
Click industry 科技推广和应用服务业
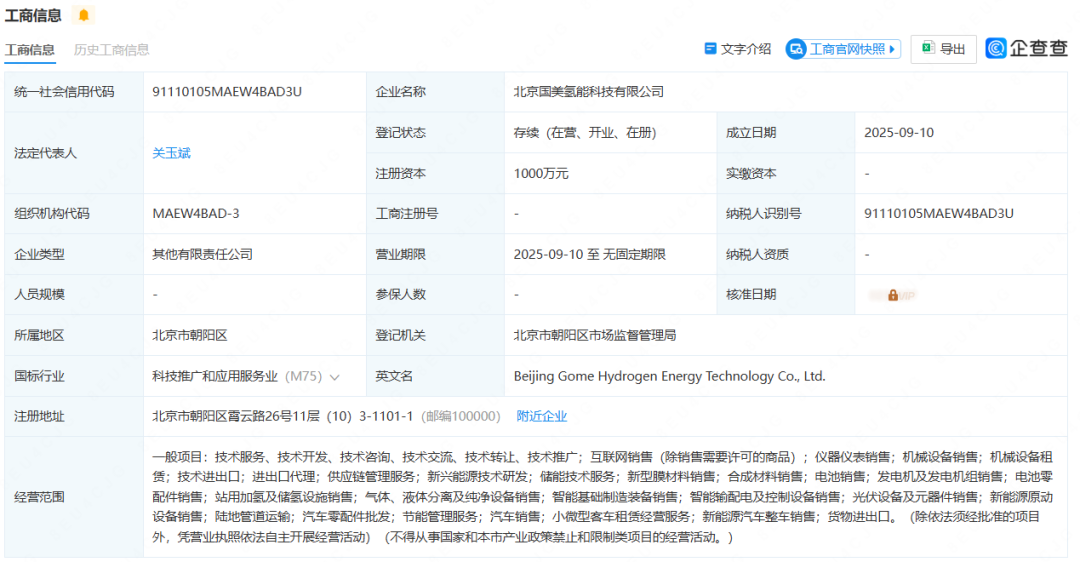[x=215, y=376]
